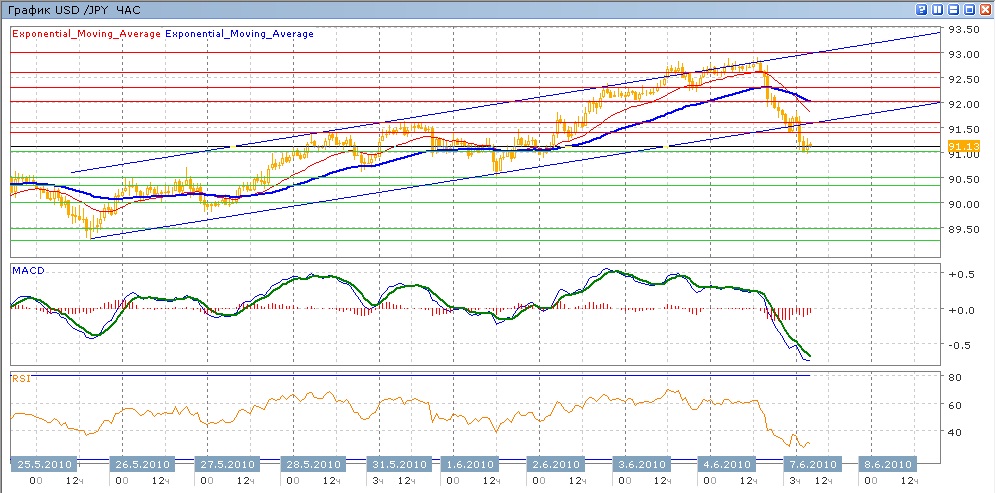Click the vertical split layout icon
This screenshot has width=996, height=493.
click(x=937, y=8)
